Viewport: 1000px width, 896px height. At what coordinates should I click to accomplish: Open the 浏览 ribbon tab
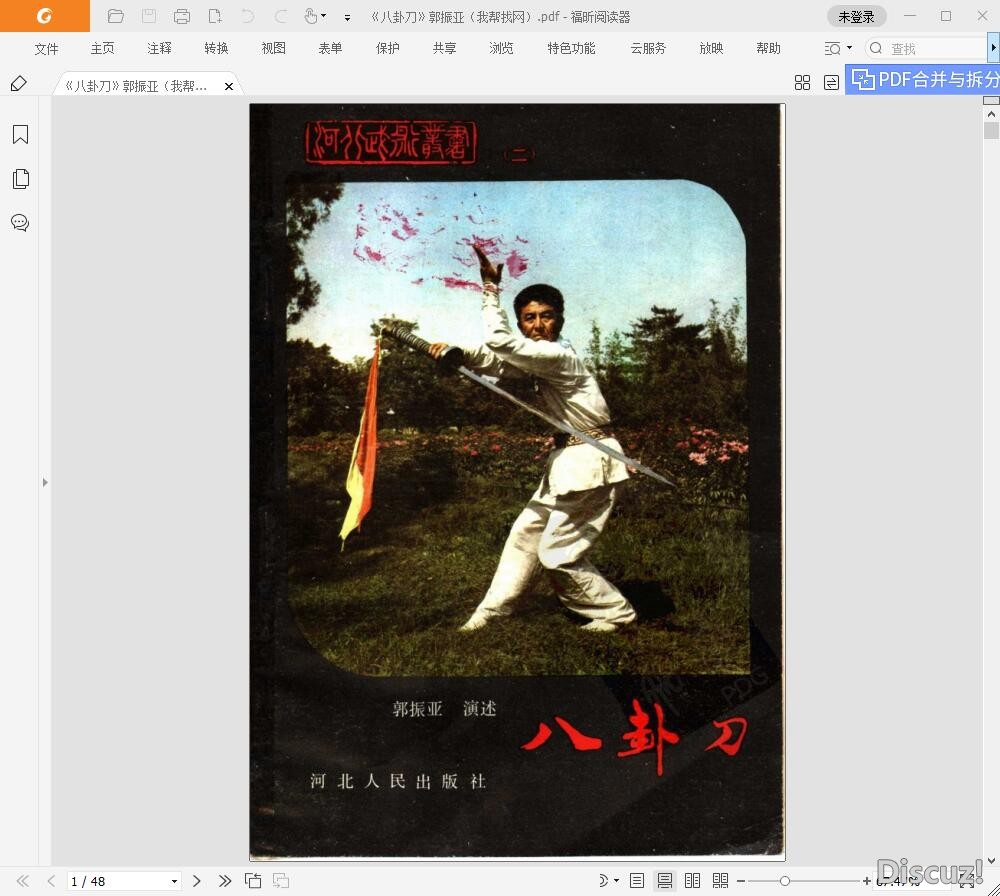[x=501, y=48]
